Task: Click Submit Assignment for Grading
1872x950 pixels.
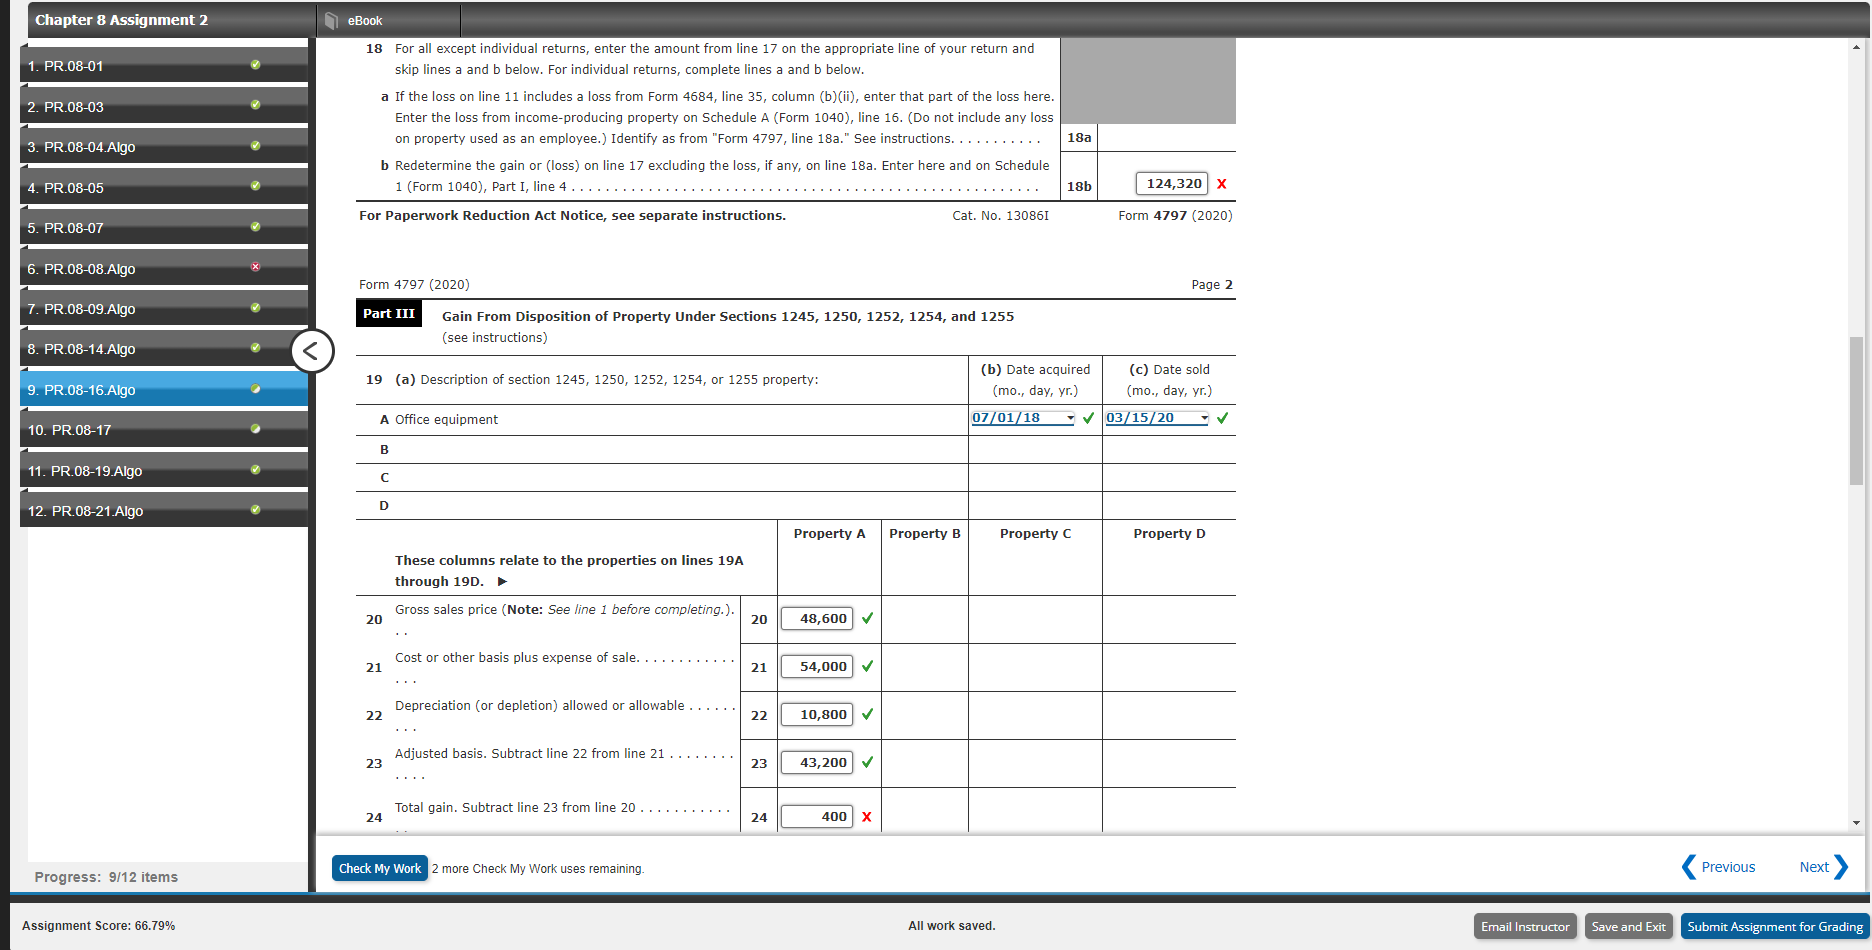Action: pyautogui.click(x=1775, y=926)
